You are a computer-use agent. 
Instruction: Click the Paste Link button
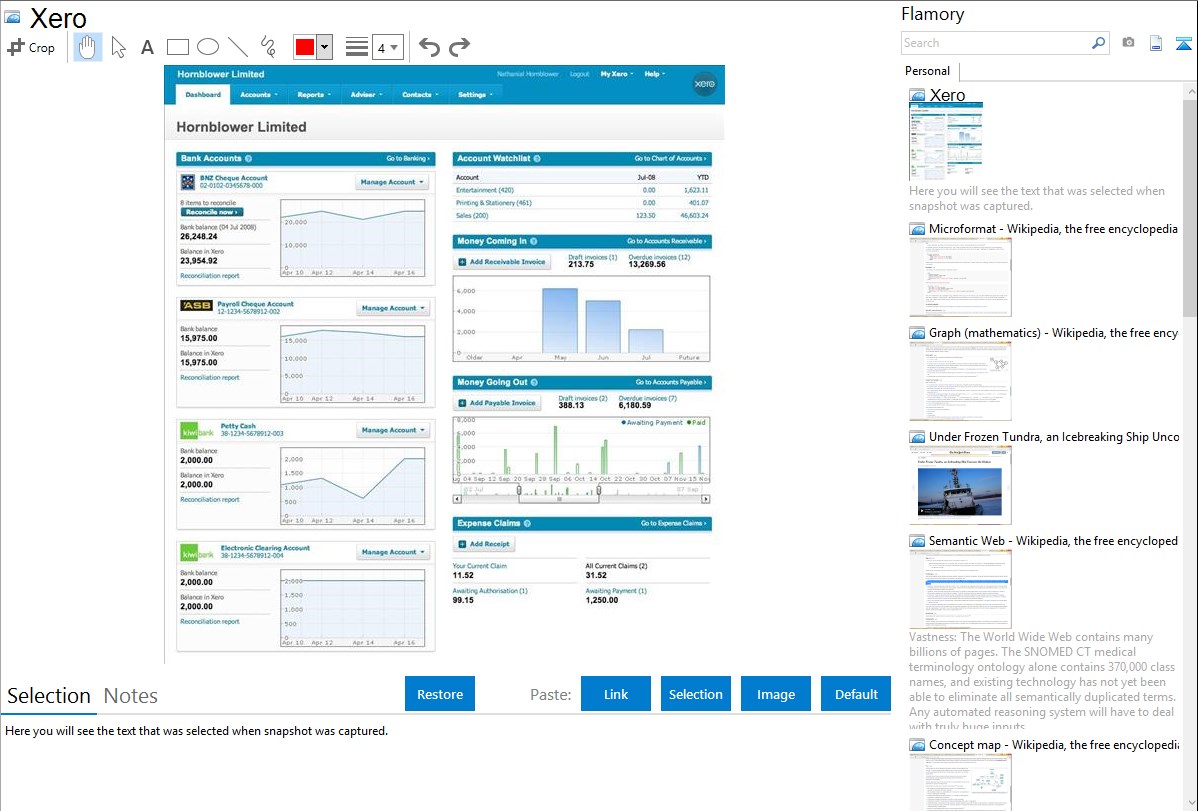click(616, 694)
